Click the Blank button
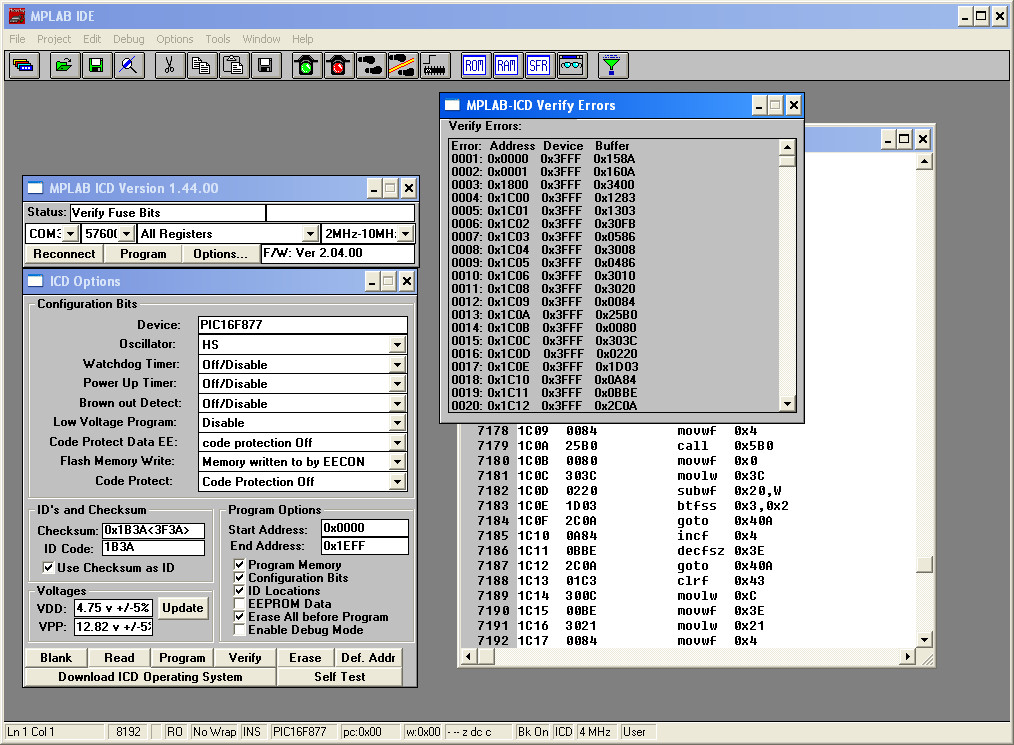 56,658
